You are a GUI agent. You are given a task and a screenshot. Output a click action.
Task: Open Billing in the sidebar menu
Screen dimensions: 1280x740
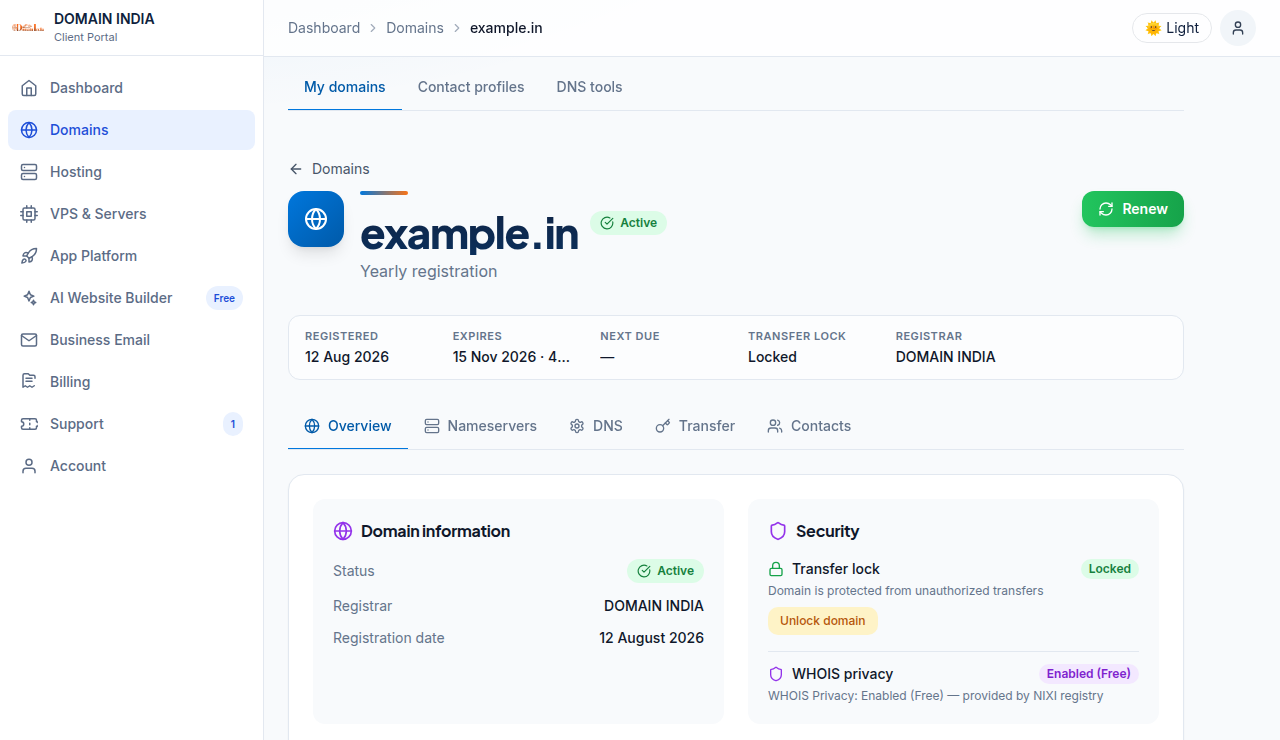coord(131,382)
